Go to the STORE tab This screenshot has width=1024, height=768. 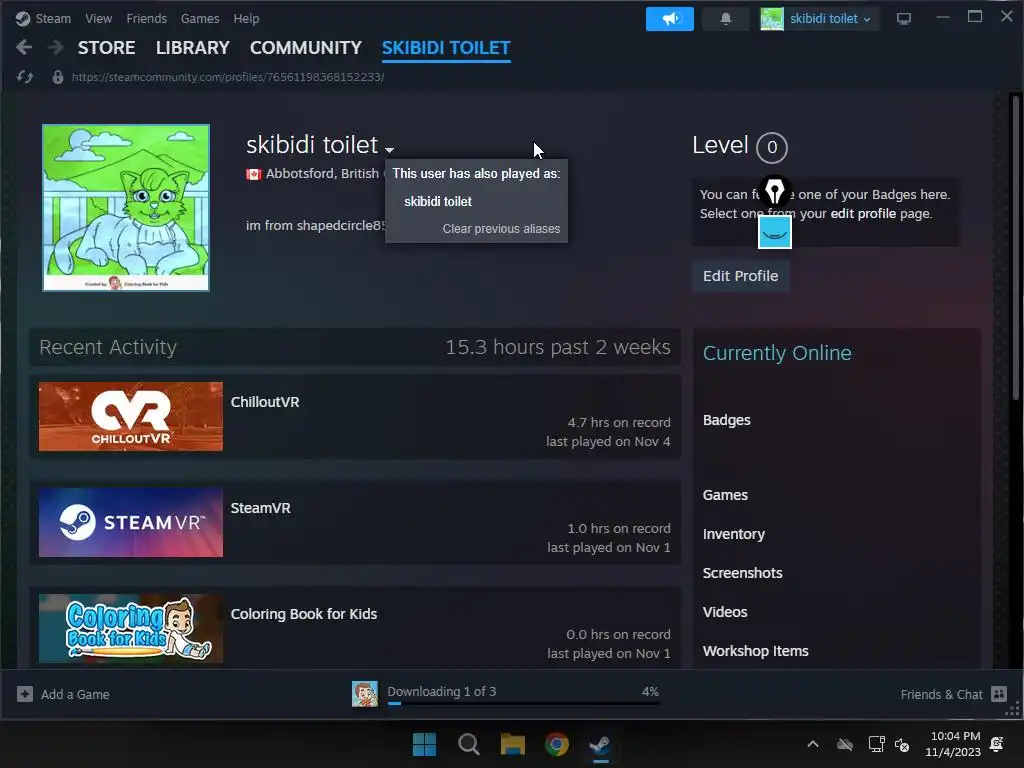pos(106,48)
